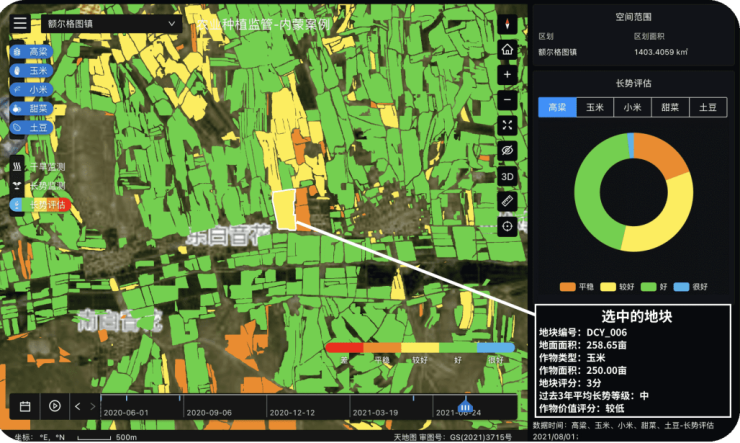Click 作物面积 250.00亩 text
This screenshot has width=740, height=443.
point(583,370)
